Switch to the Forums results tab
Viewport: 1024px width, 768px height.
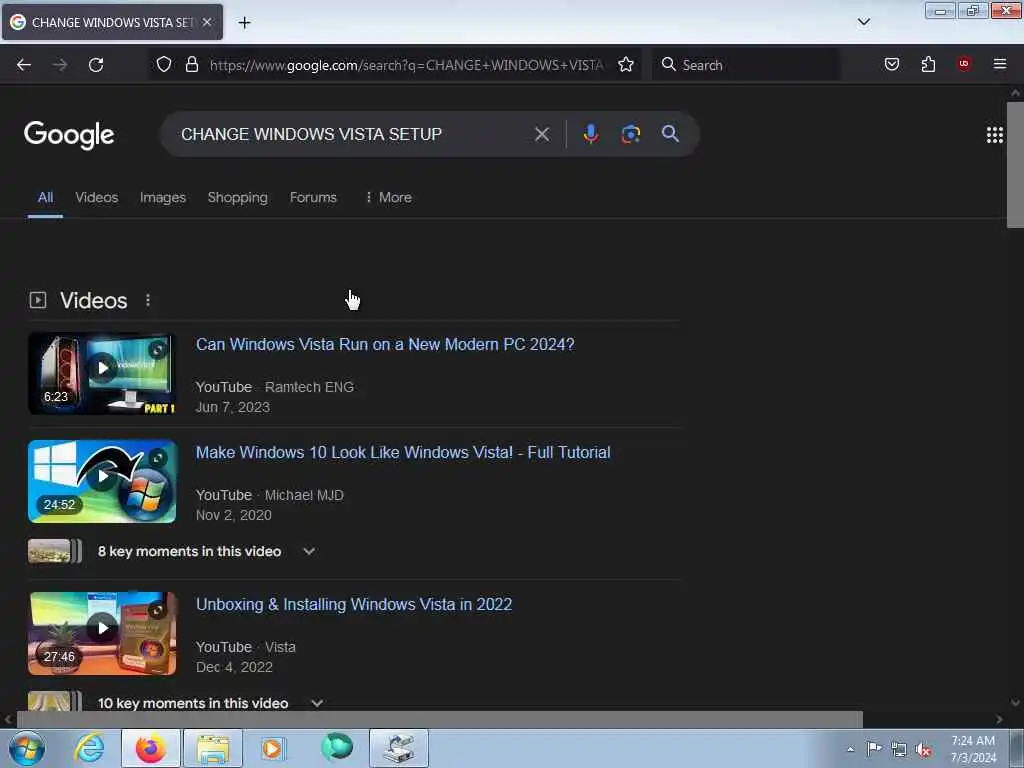tap(313, 197)
